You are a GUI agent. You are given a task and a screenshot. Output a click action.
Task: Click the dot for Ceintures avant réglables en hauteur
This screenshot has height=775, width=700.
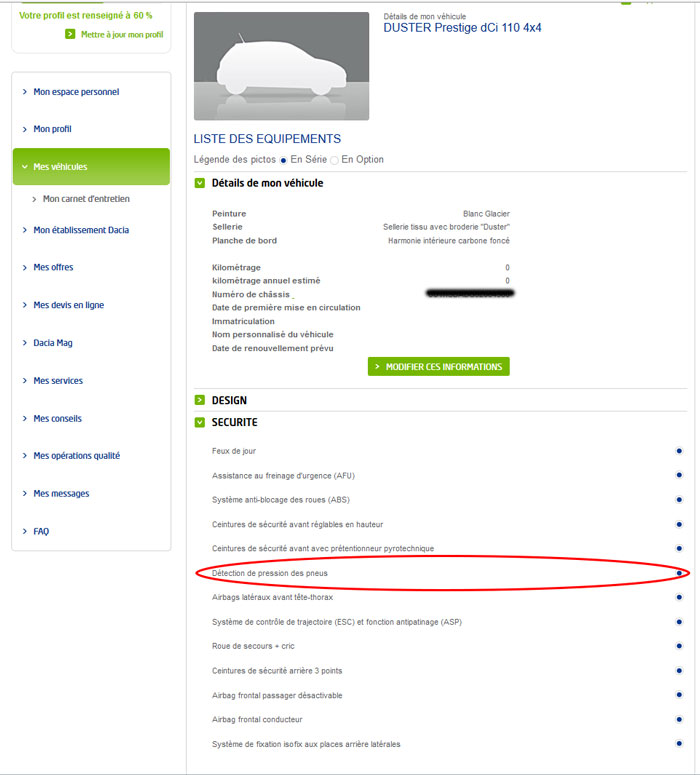coord(679,524)
